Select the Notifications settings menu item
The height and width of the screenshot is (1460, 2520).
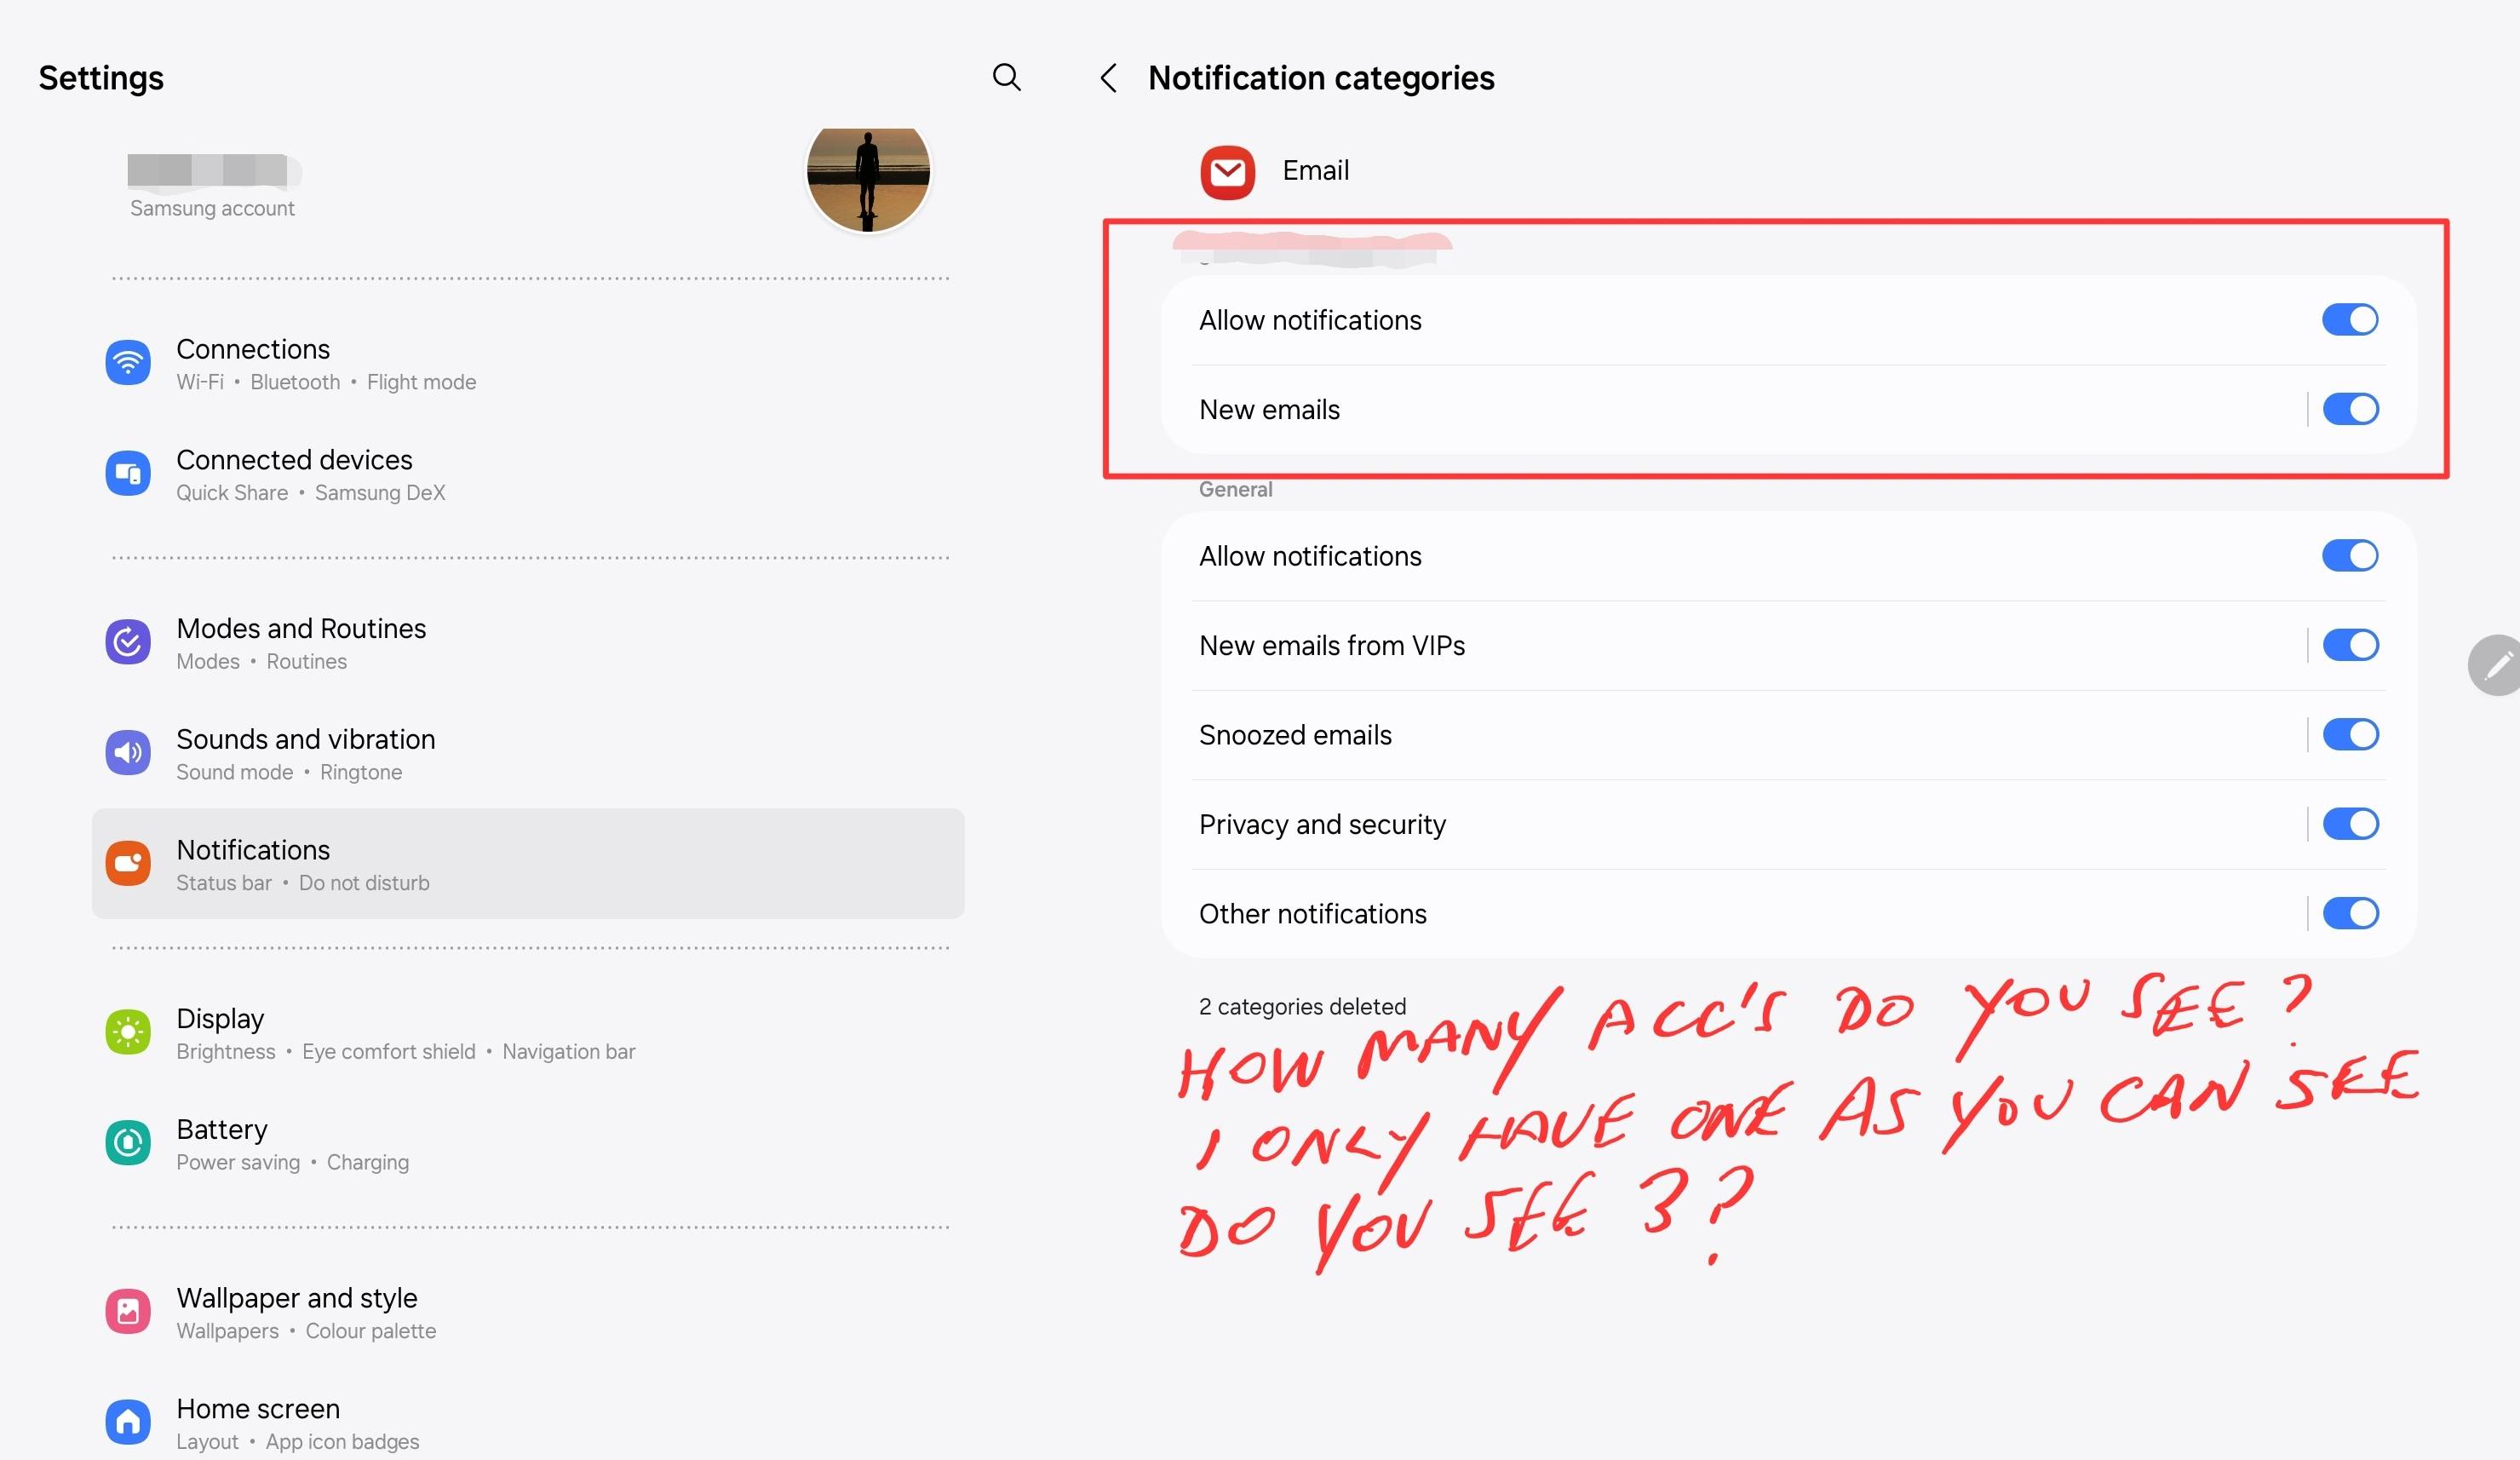528,864
